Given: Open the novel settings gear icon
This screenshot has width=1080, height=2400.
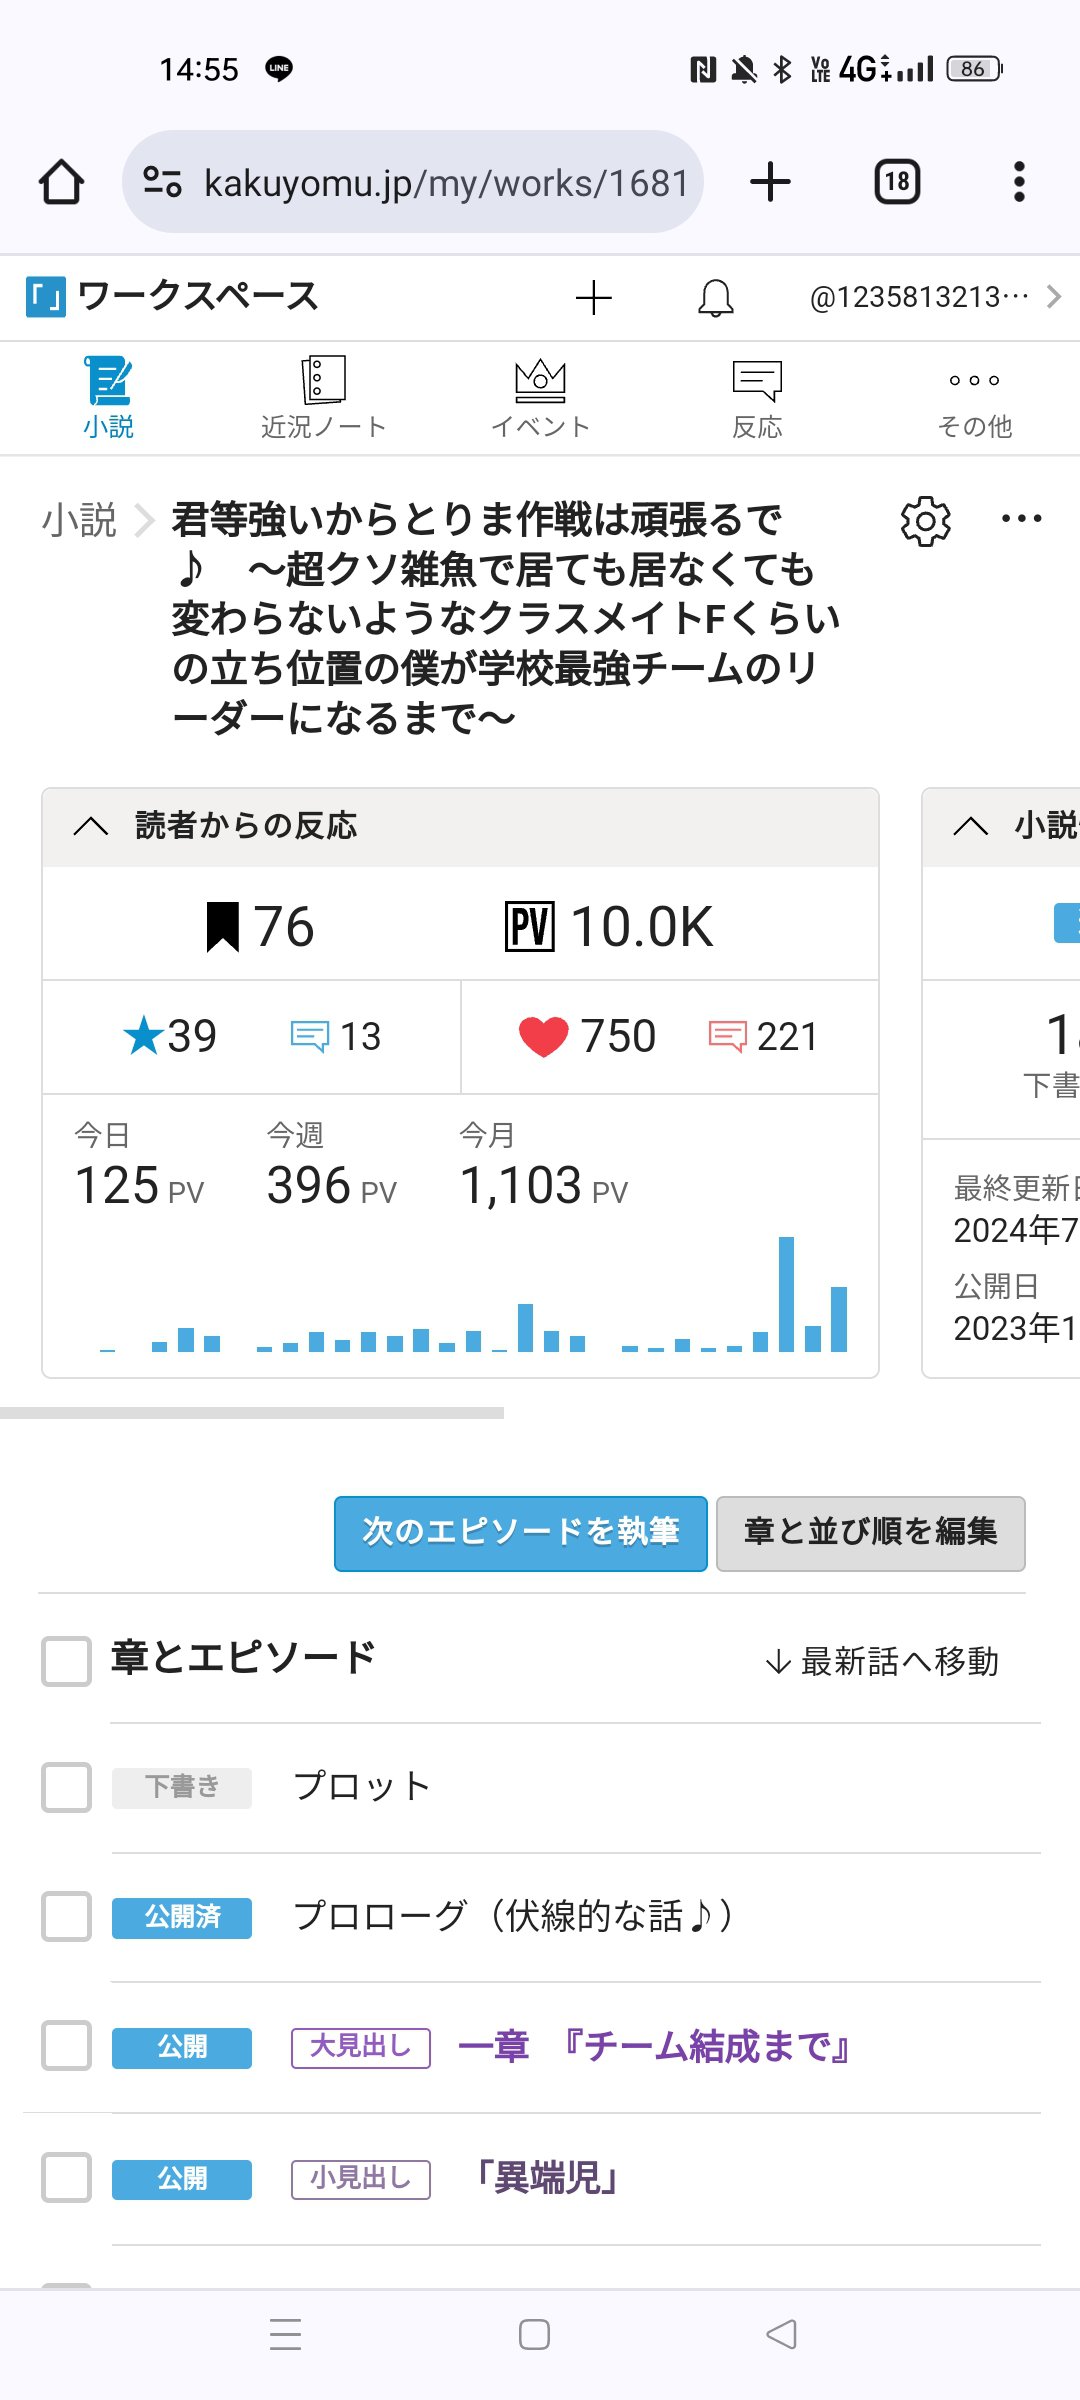Looking at the screenshot, I should (925, 521).
